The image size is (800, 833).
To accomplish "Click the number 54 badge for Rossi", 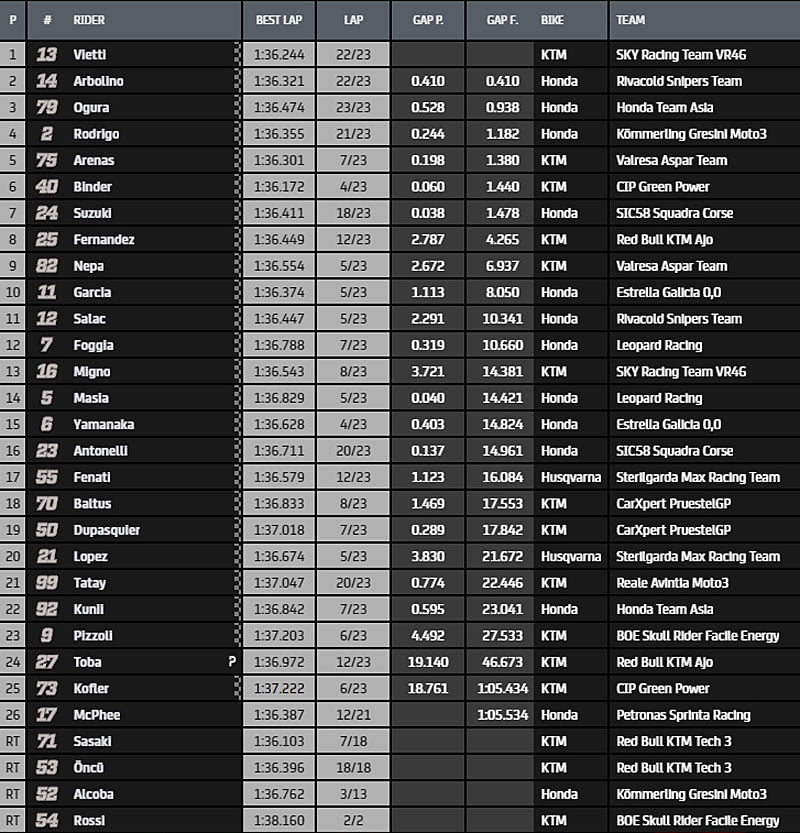I will (47, 821).
